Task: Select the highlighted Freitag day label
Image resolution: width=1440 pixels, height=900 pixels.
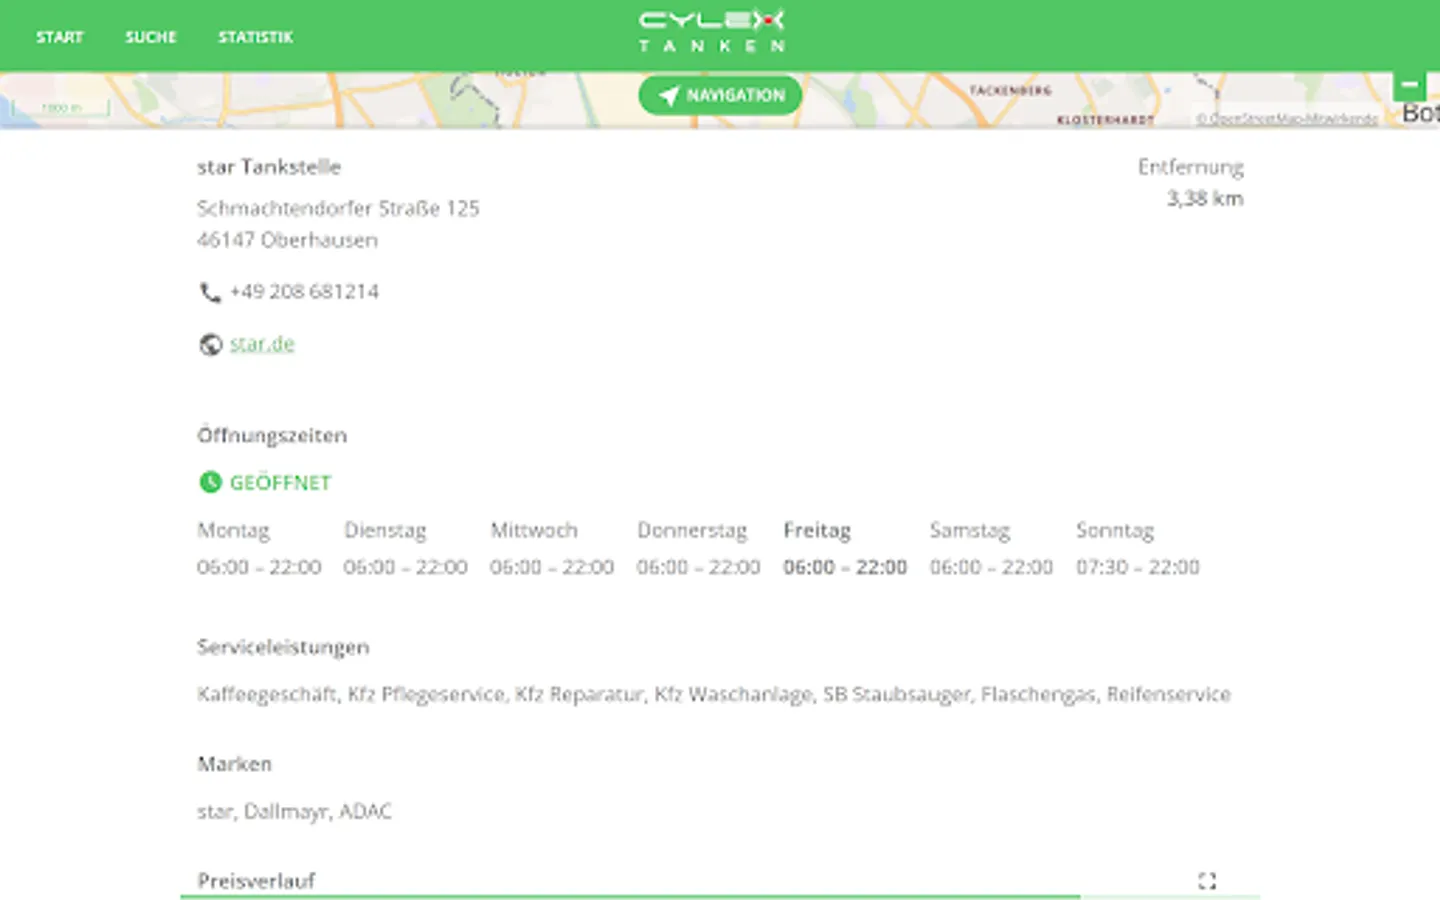Action: tap(817, 530)
